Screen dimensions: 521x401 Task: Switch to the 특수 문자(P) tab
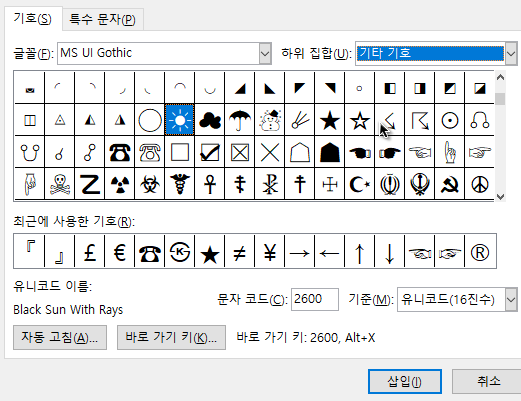click(x=102, y=19)
